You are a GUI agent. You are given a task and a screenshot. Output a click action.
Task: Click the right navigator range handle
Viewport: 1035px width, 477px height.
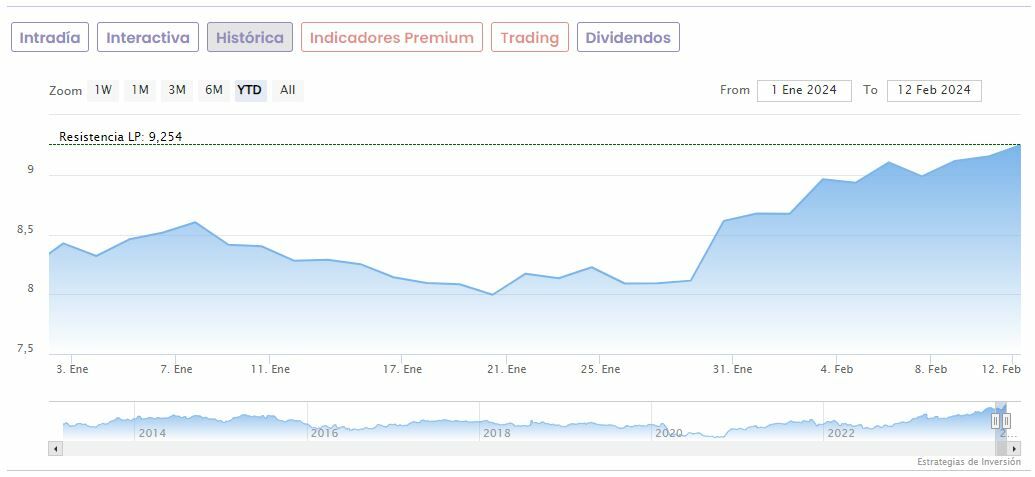(x=1006, y=421)
